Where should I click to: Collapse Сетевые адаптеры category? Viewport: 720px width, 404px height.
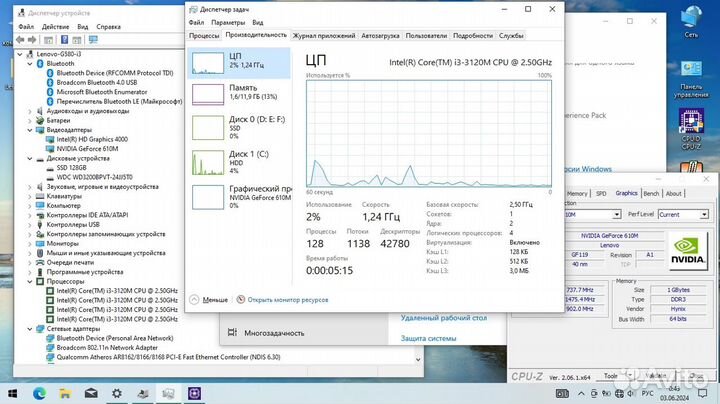tap(30, 329)
